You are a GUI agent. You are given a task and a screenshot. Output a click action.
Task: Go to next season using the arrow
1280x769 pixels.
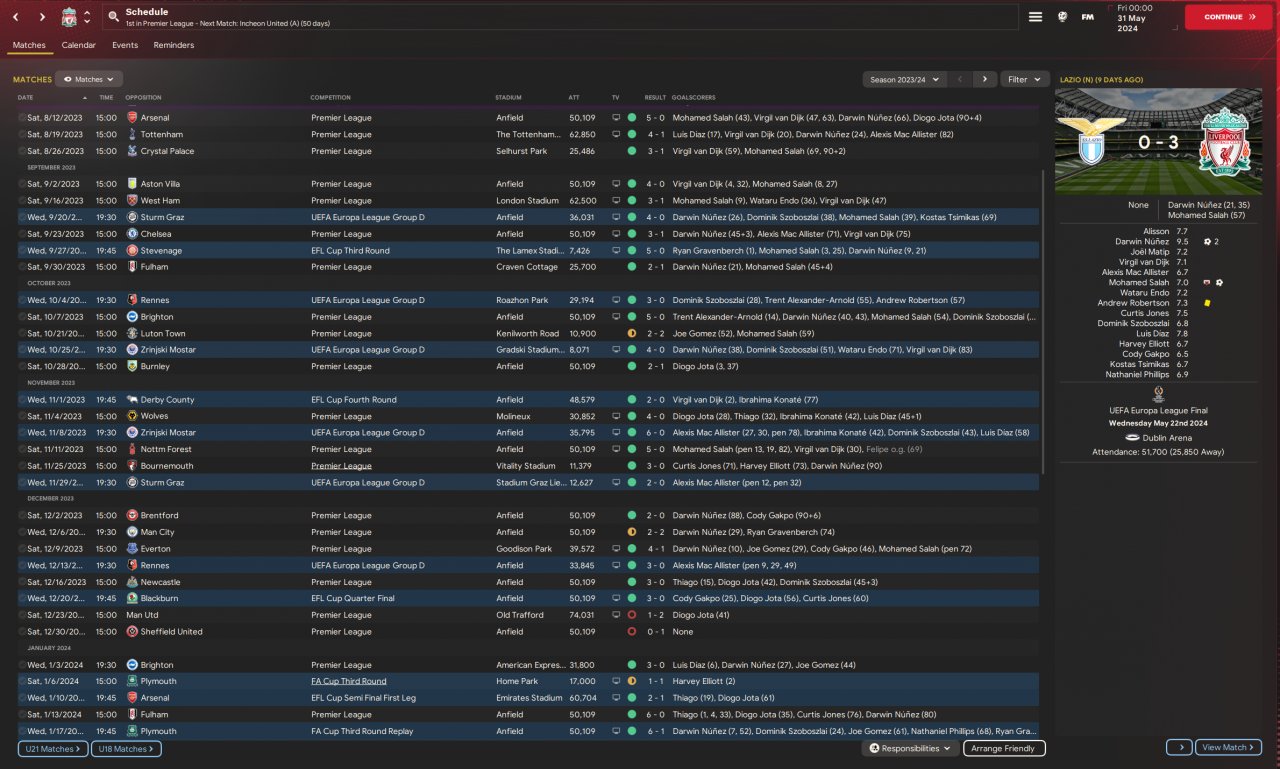(985, 79)
